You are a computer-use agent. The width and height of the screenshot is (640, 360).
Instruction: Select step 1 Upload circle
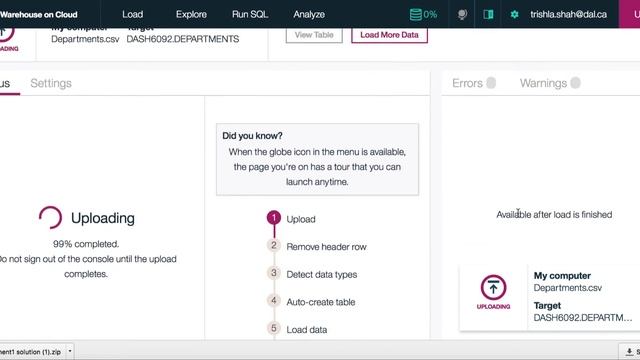tap(274, 218)
